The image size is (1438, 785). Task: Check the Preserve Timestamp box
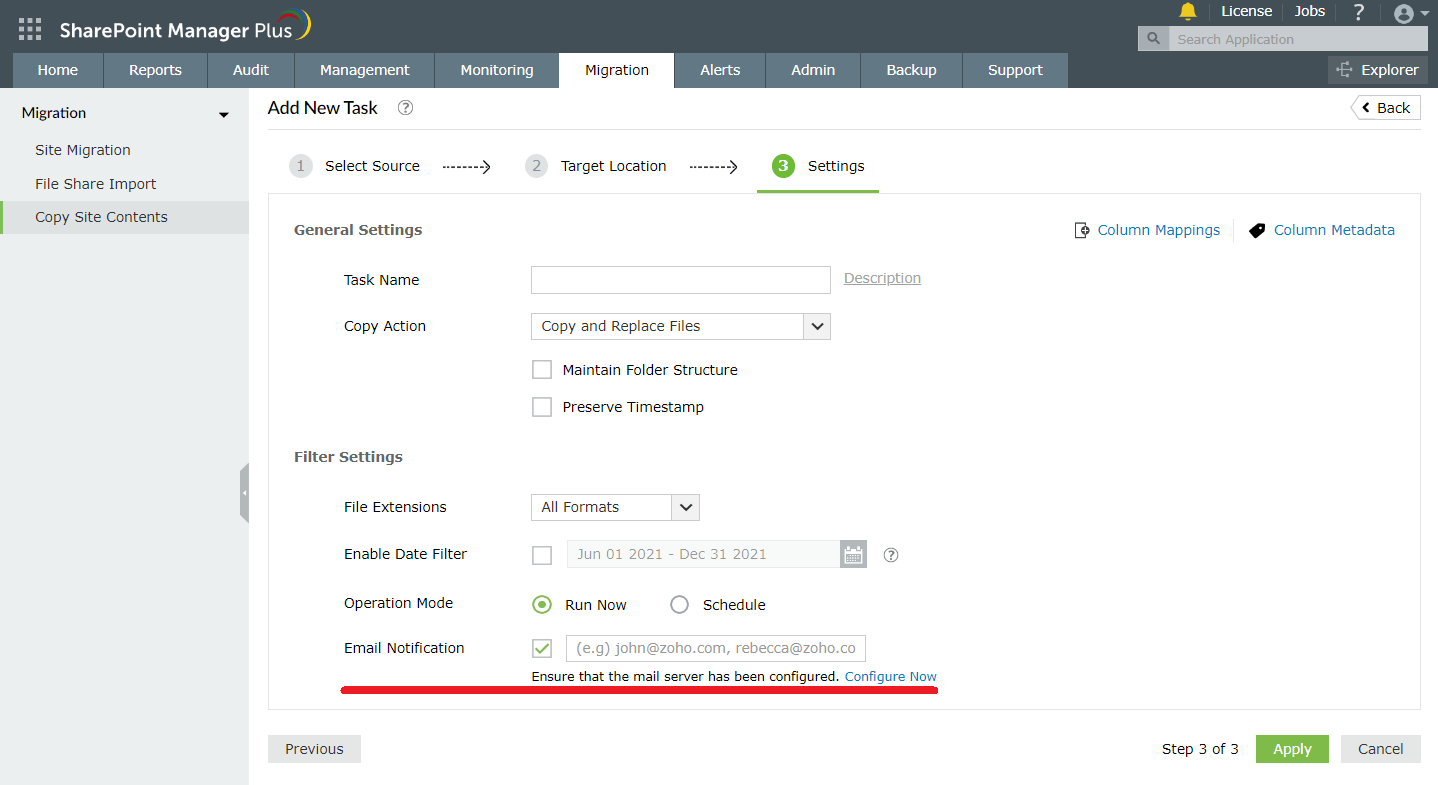[542, 407]
